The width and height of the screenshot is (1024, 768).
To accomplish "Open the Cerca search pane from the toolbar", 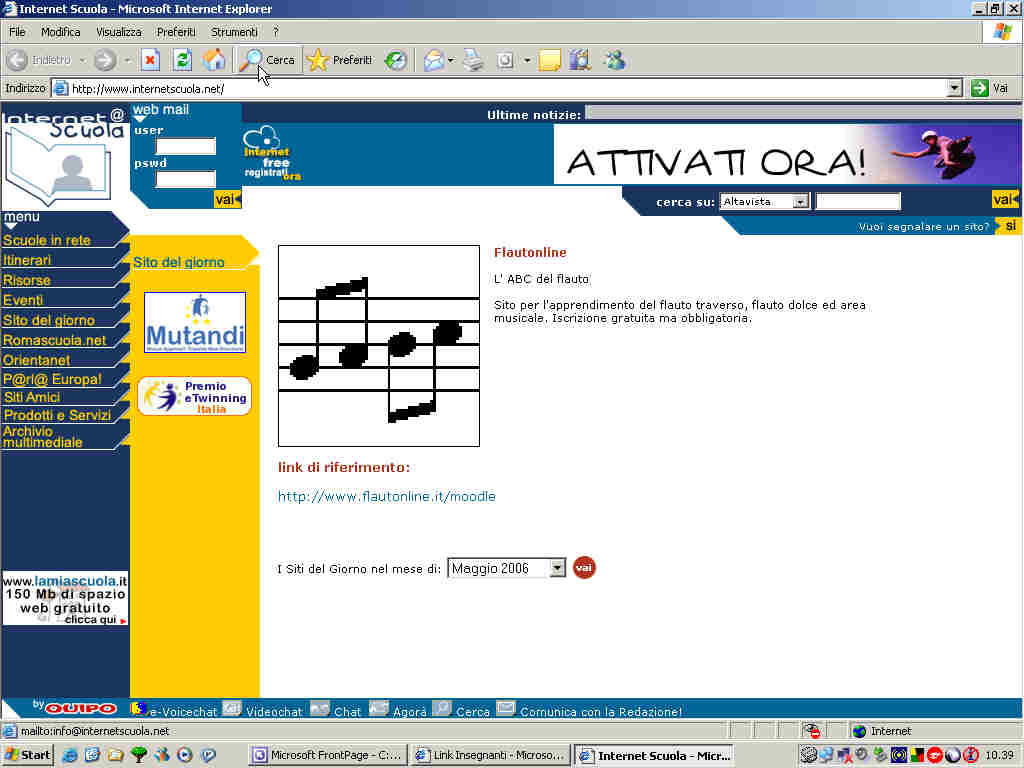I will pyautogui.click(x=268, y=60).
